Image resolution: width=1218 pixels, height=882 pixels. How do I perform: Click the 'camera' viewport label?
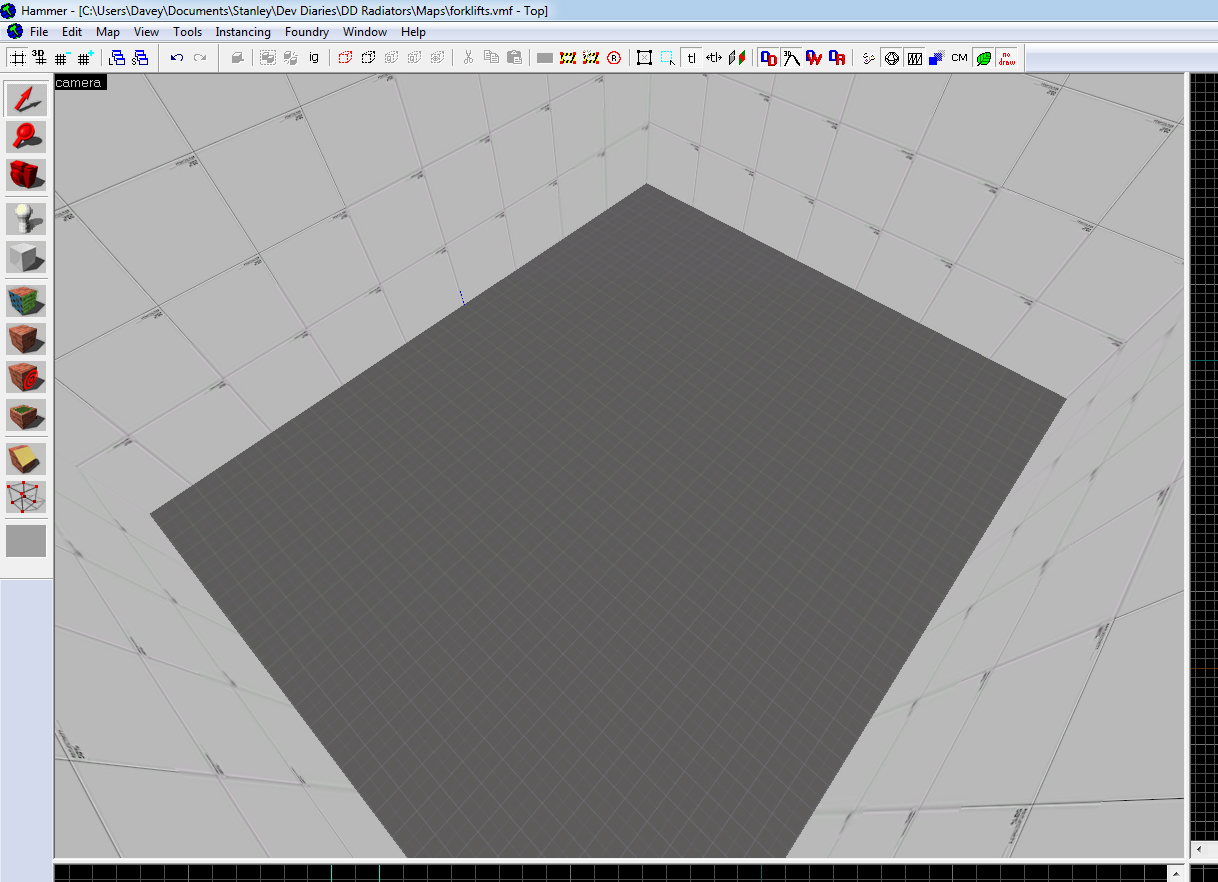(x=79, y=82)
